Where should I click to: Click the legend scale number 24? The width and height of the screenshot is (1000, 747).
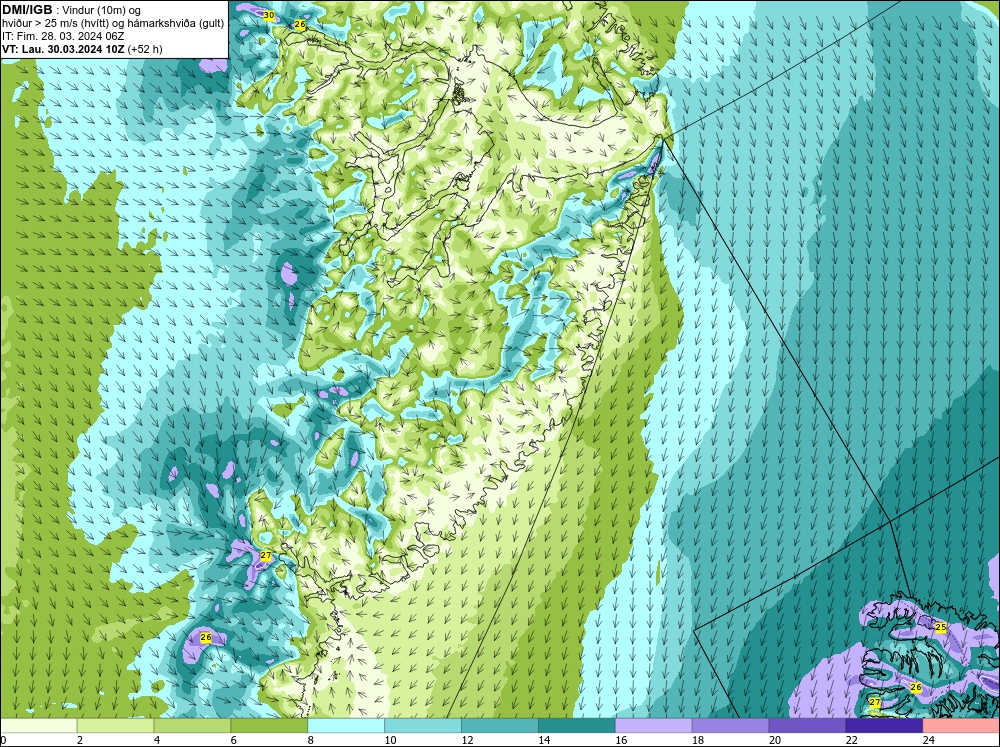coord(929,740)
